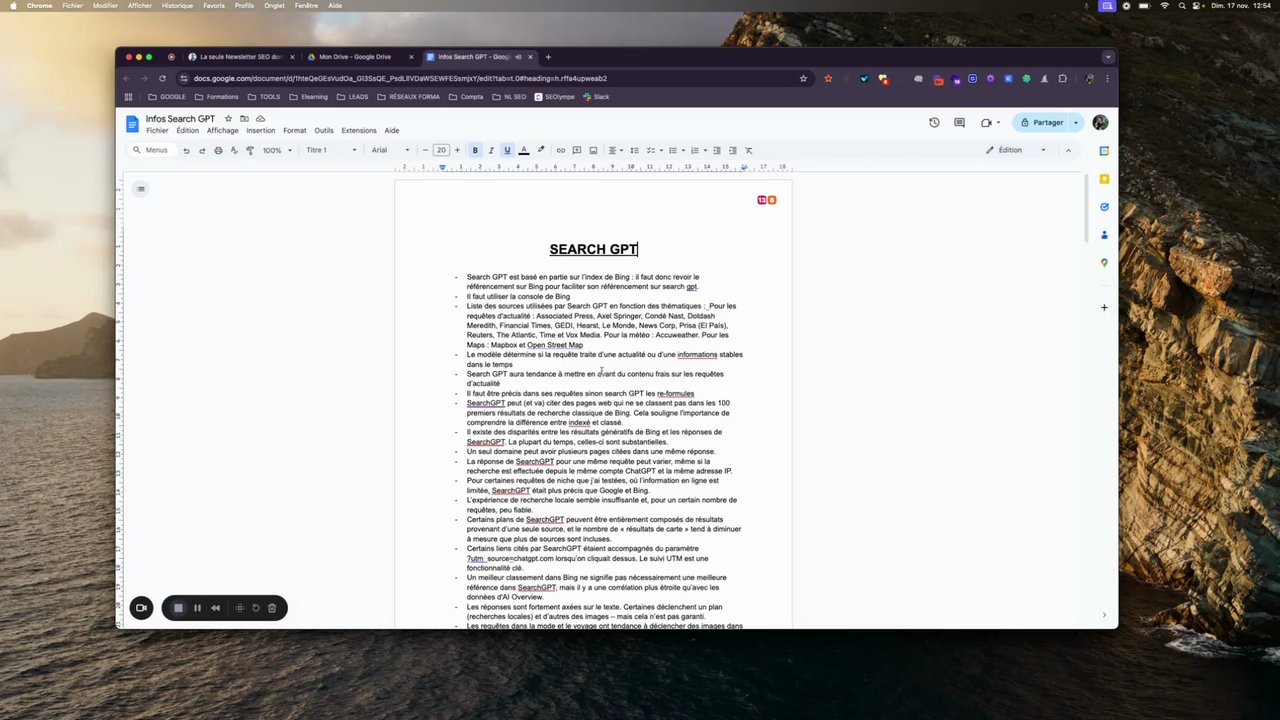Viewport: 1280px width, 720px height.
Task: Open the Arial font dropdown
Action: click(x=390, y=150)
